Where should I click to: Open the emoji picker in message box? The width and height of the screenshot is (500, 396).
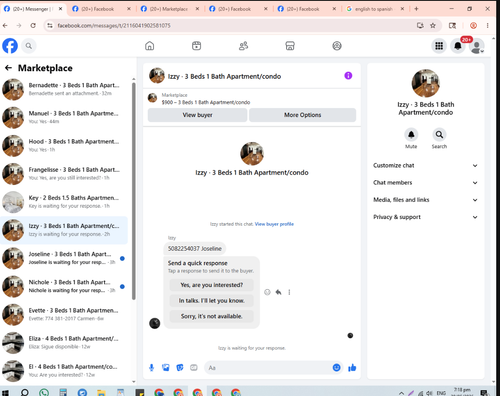[337, 367]
